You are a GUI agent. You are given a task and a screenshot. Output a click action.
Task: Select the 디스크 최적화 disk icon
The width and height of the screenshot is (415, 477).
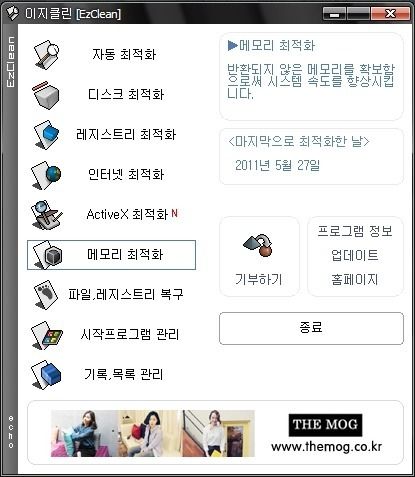coord(46,95)
